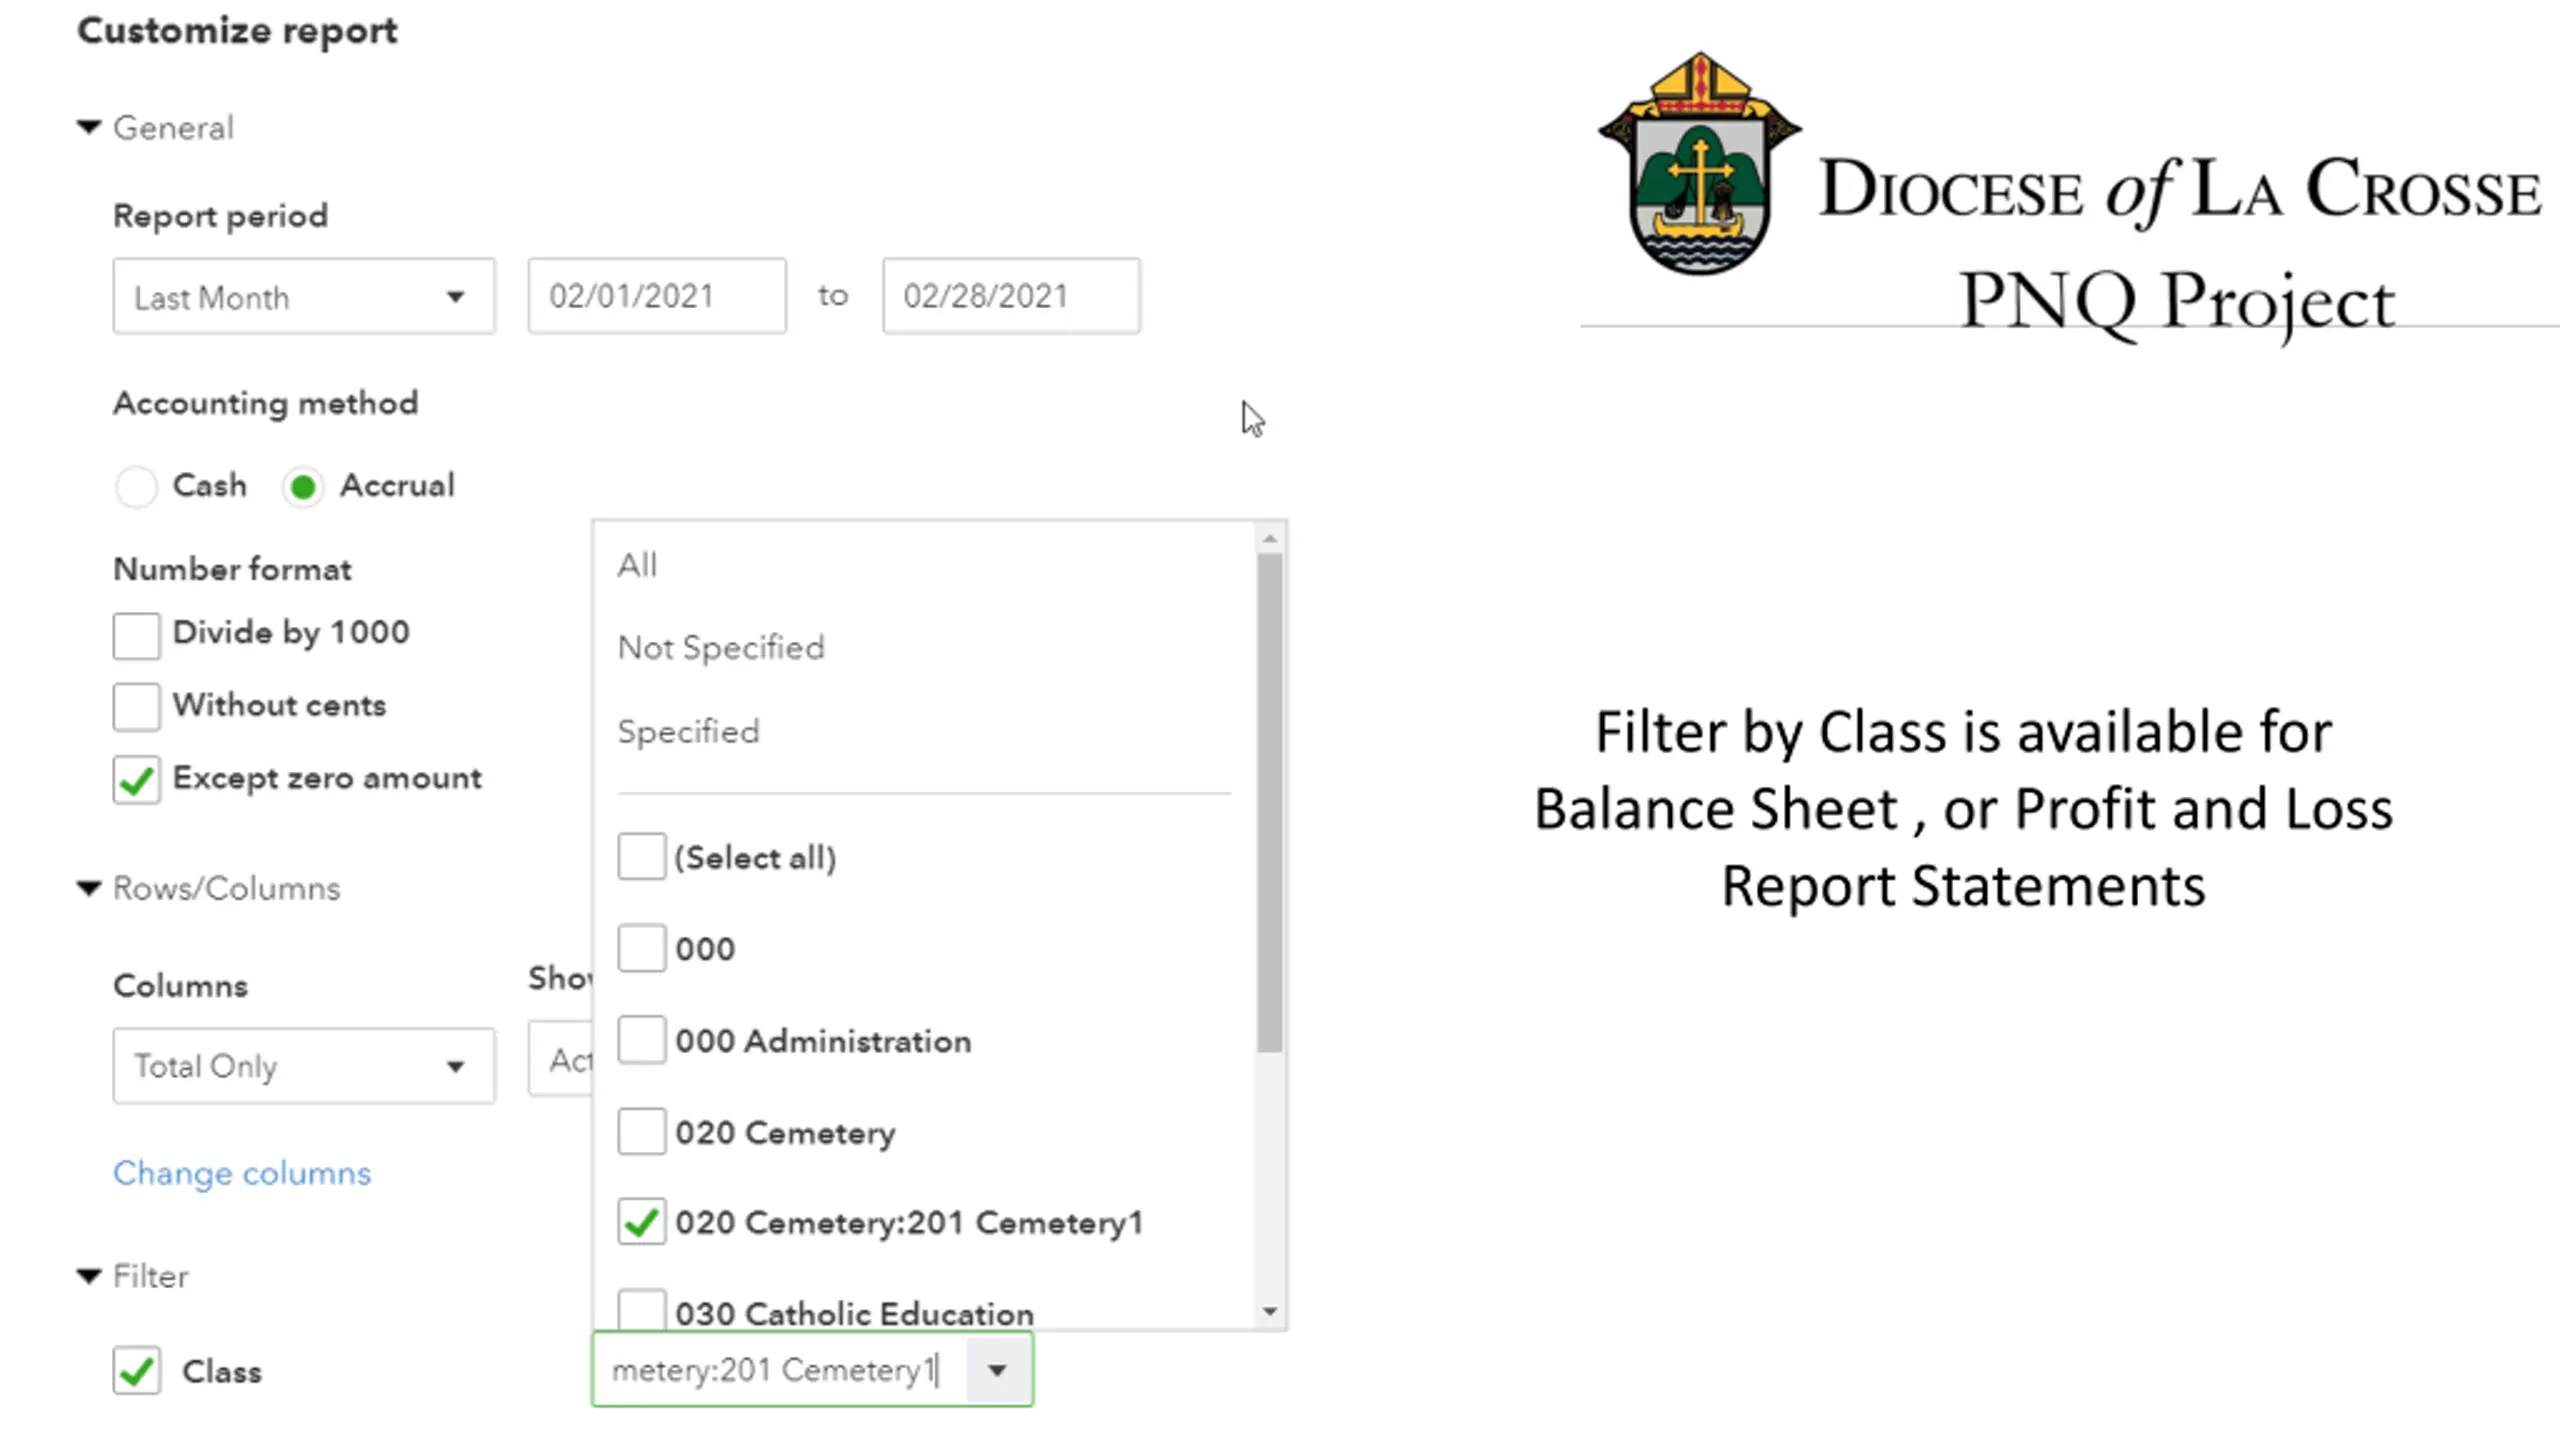Uncheck 020 Cemetery:201 Cemetery1 class

642,1222
